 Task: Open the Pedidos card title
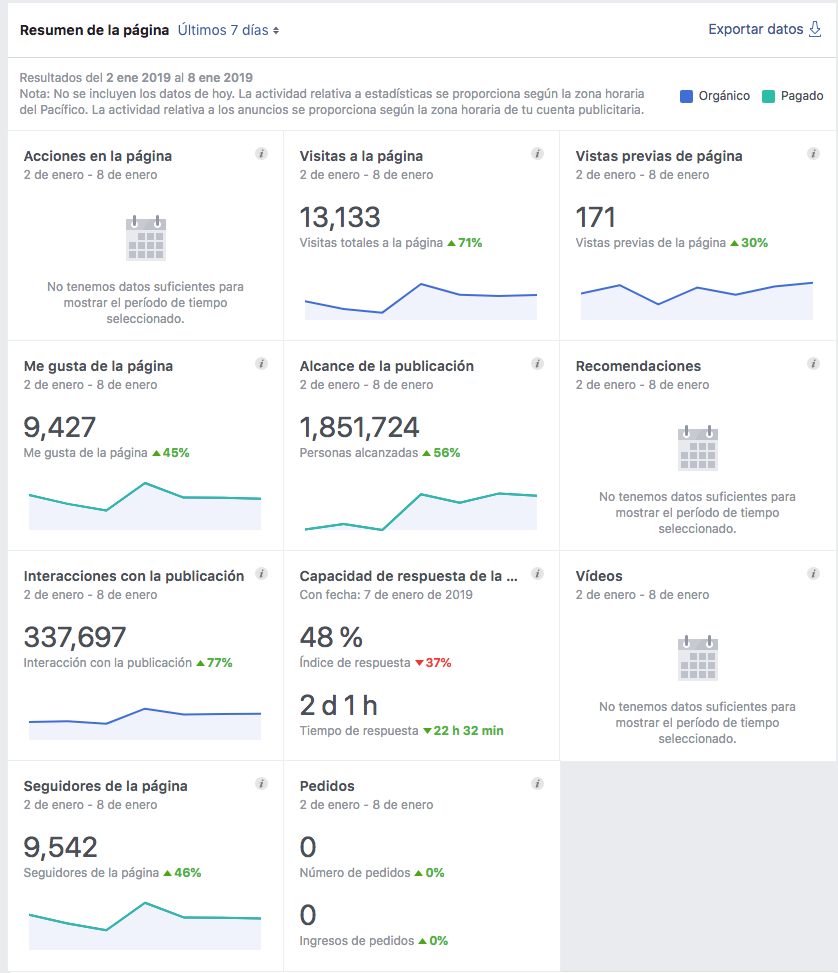[x=327, y=786]
